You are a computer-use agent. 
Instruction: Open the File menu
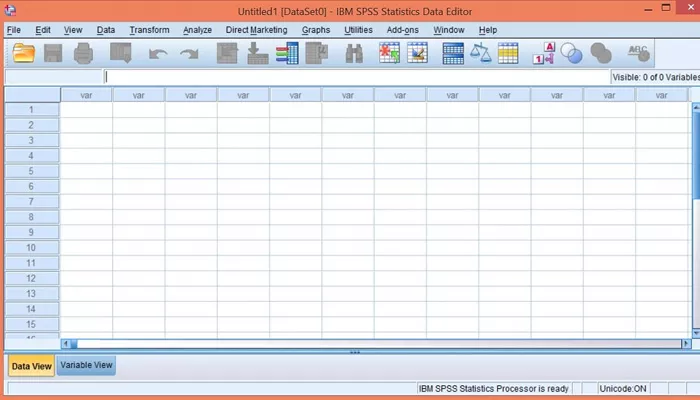[13, 30]
